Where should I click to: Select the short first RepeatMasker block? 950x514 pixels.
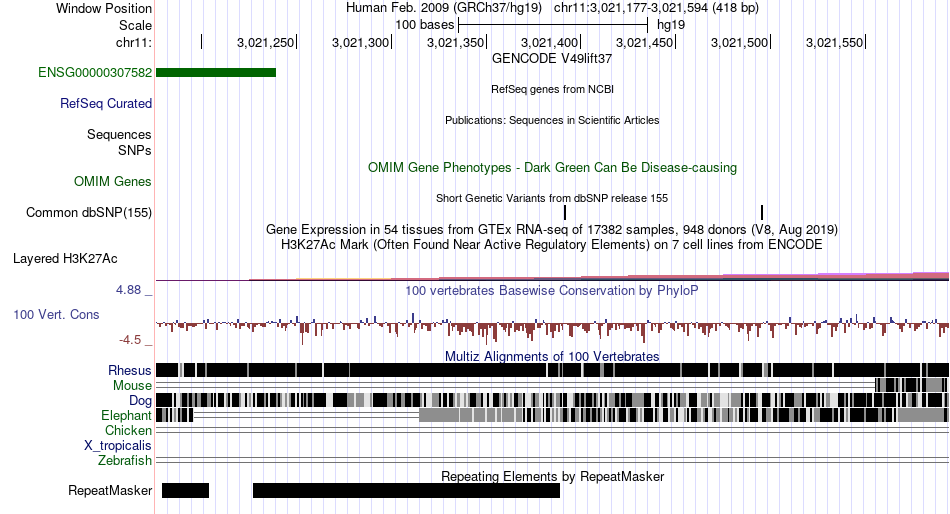[185, 490]
